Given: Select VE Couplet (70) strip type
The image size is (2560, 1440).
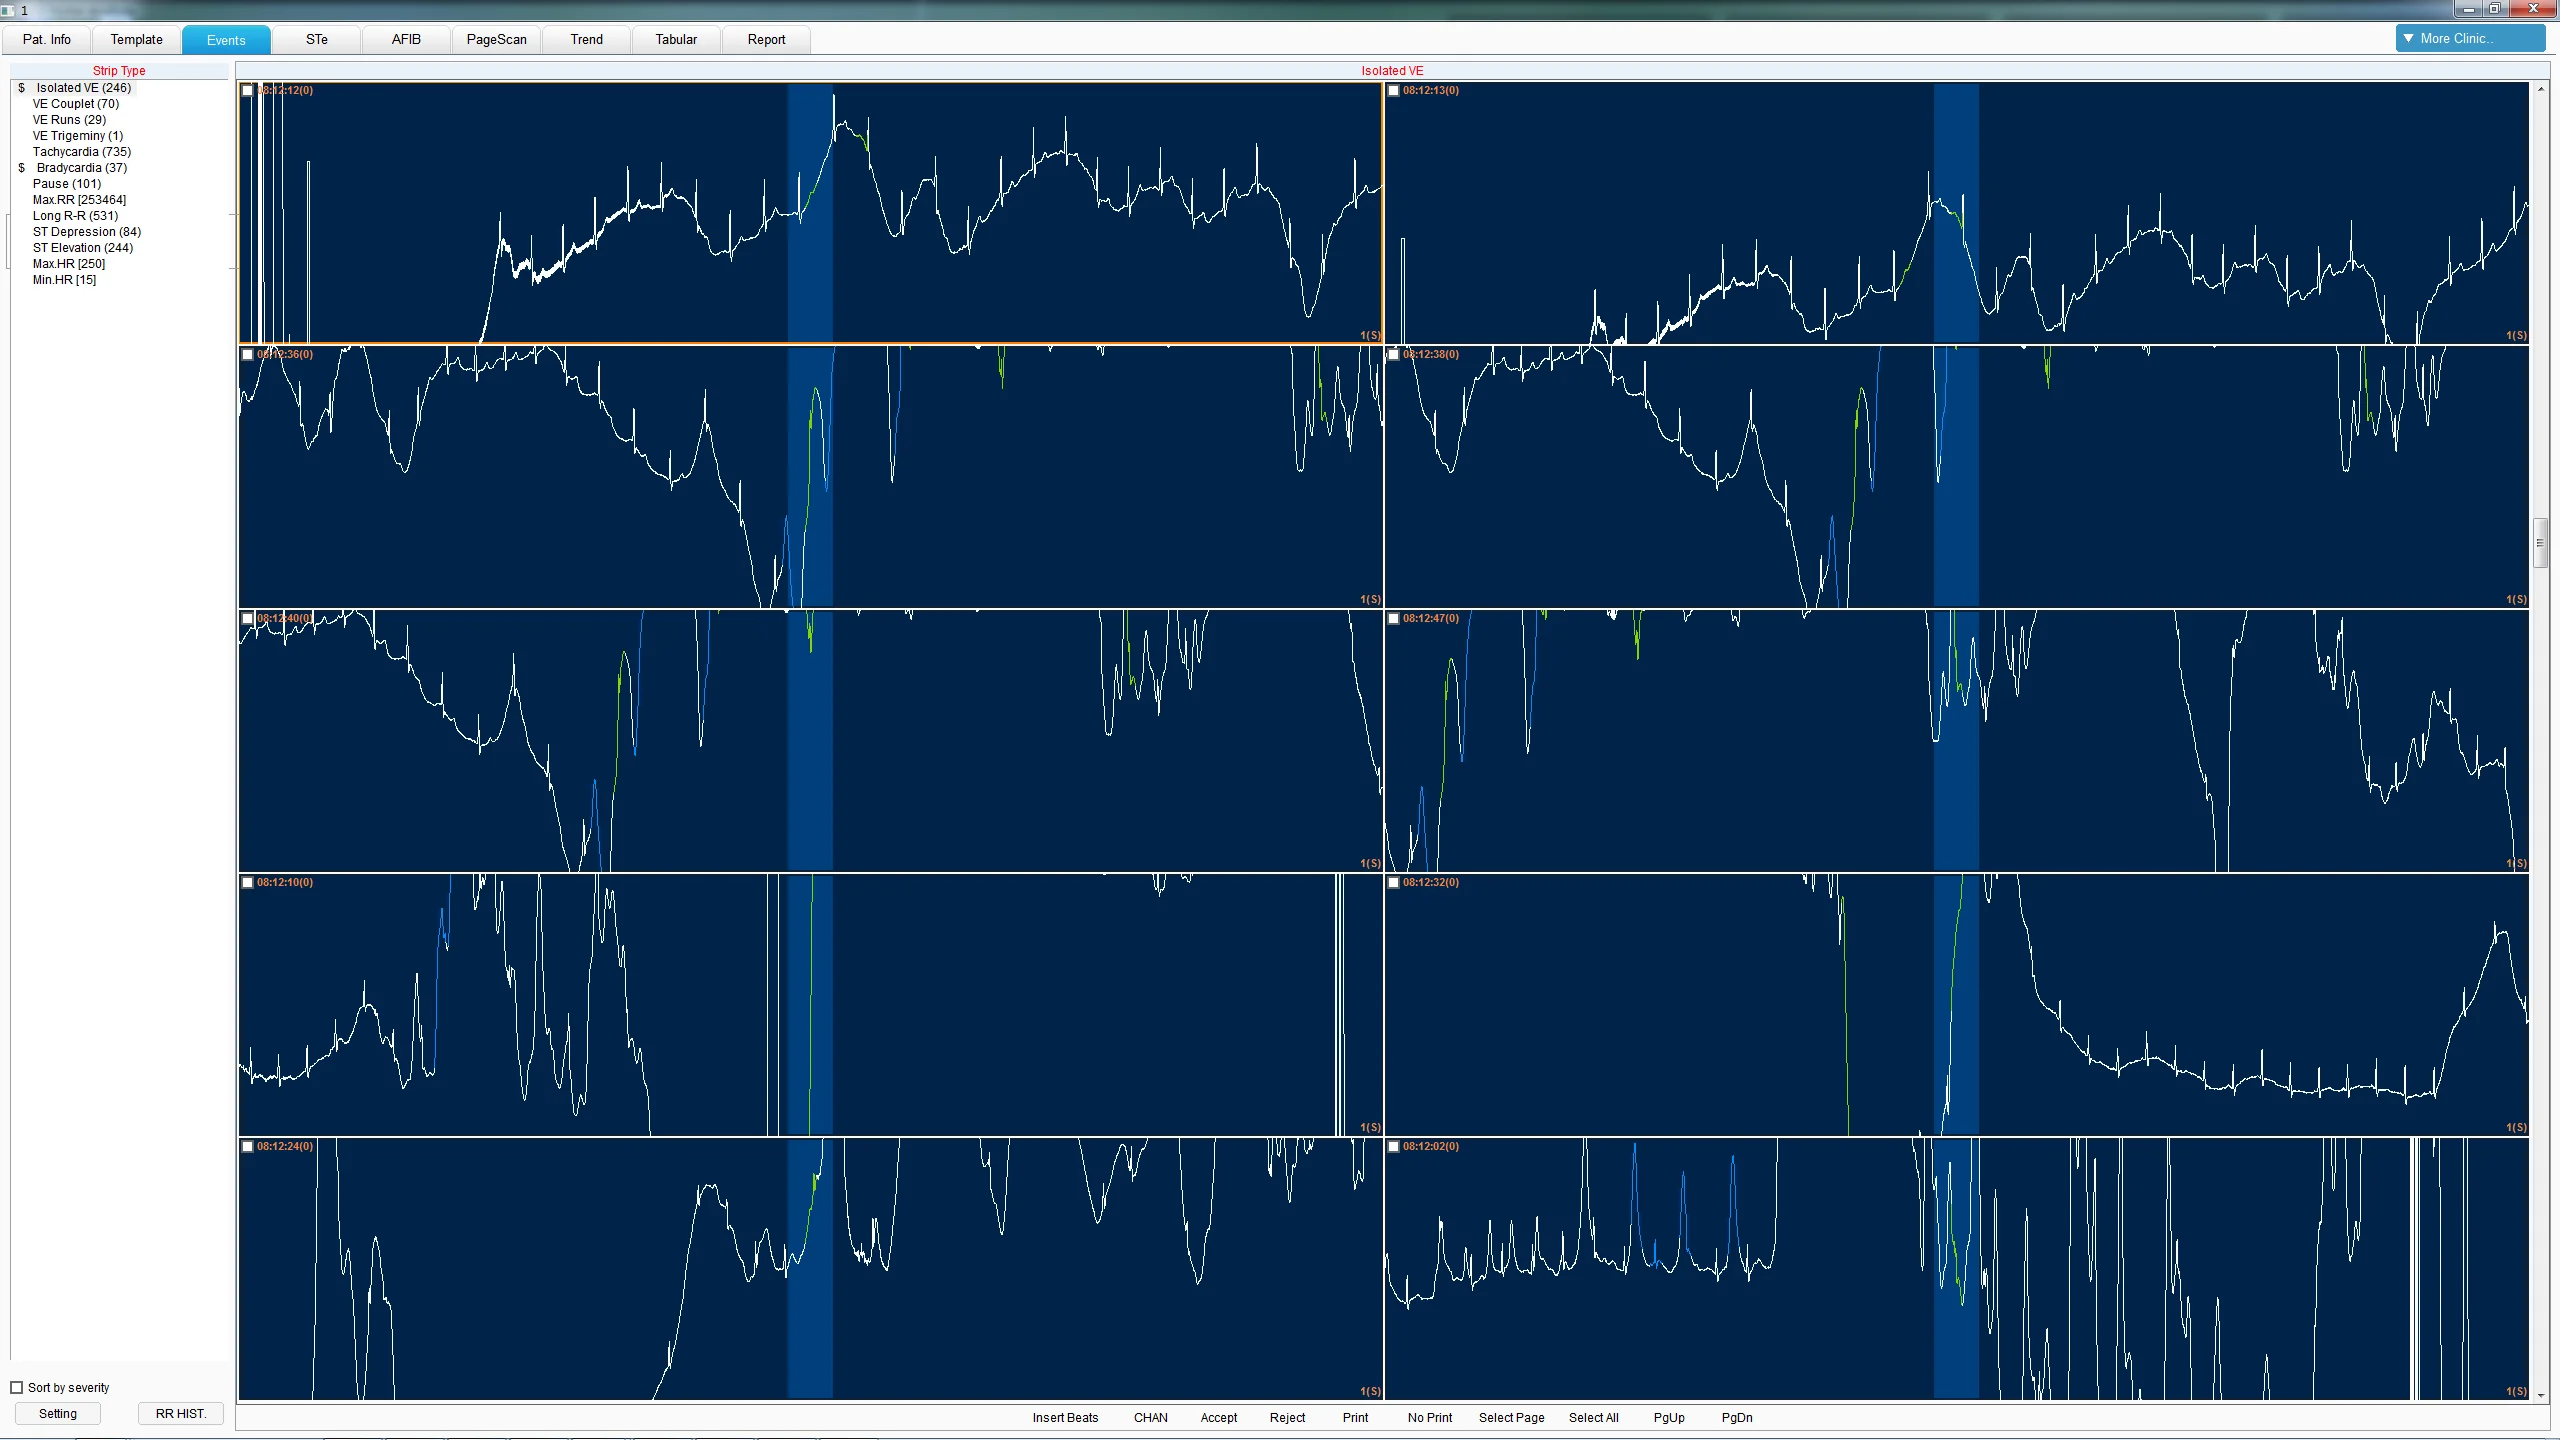Looking at the screenshot, I should (x=75, y=104).
